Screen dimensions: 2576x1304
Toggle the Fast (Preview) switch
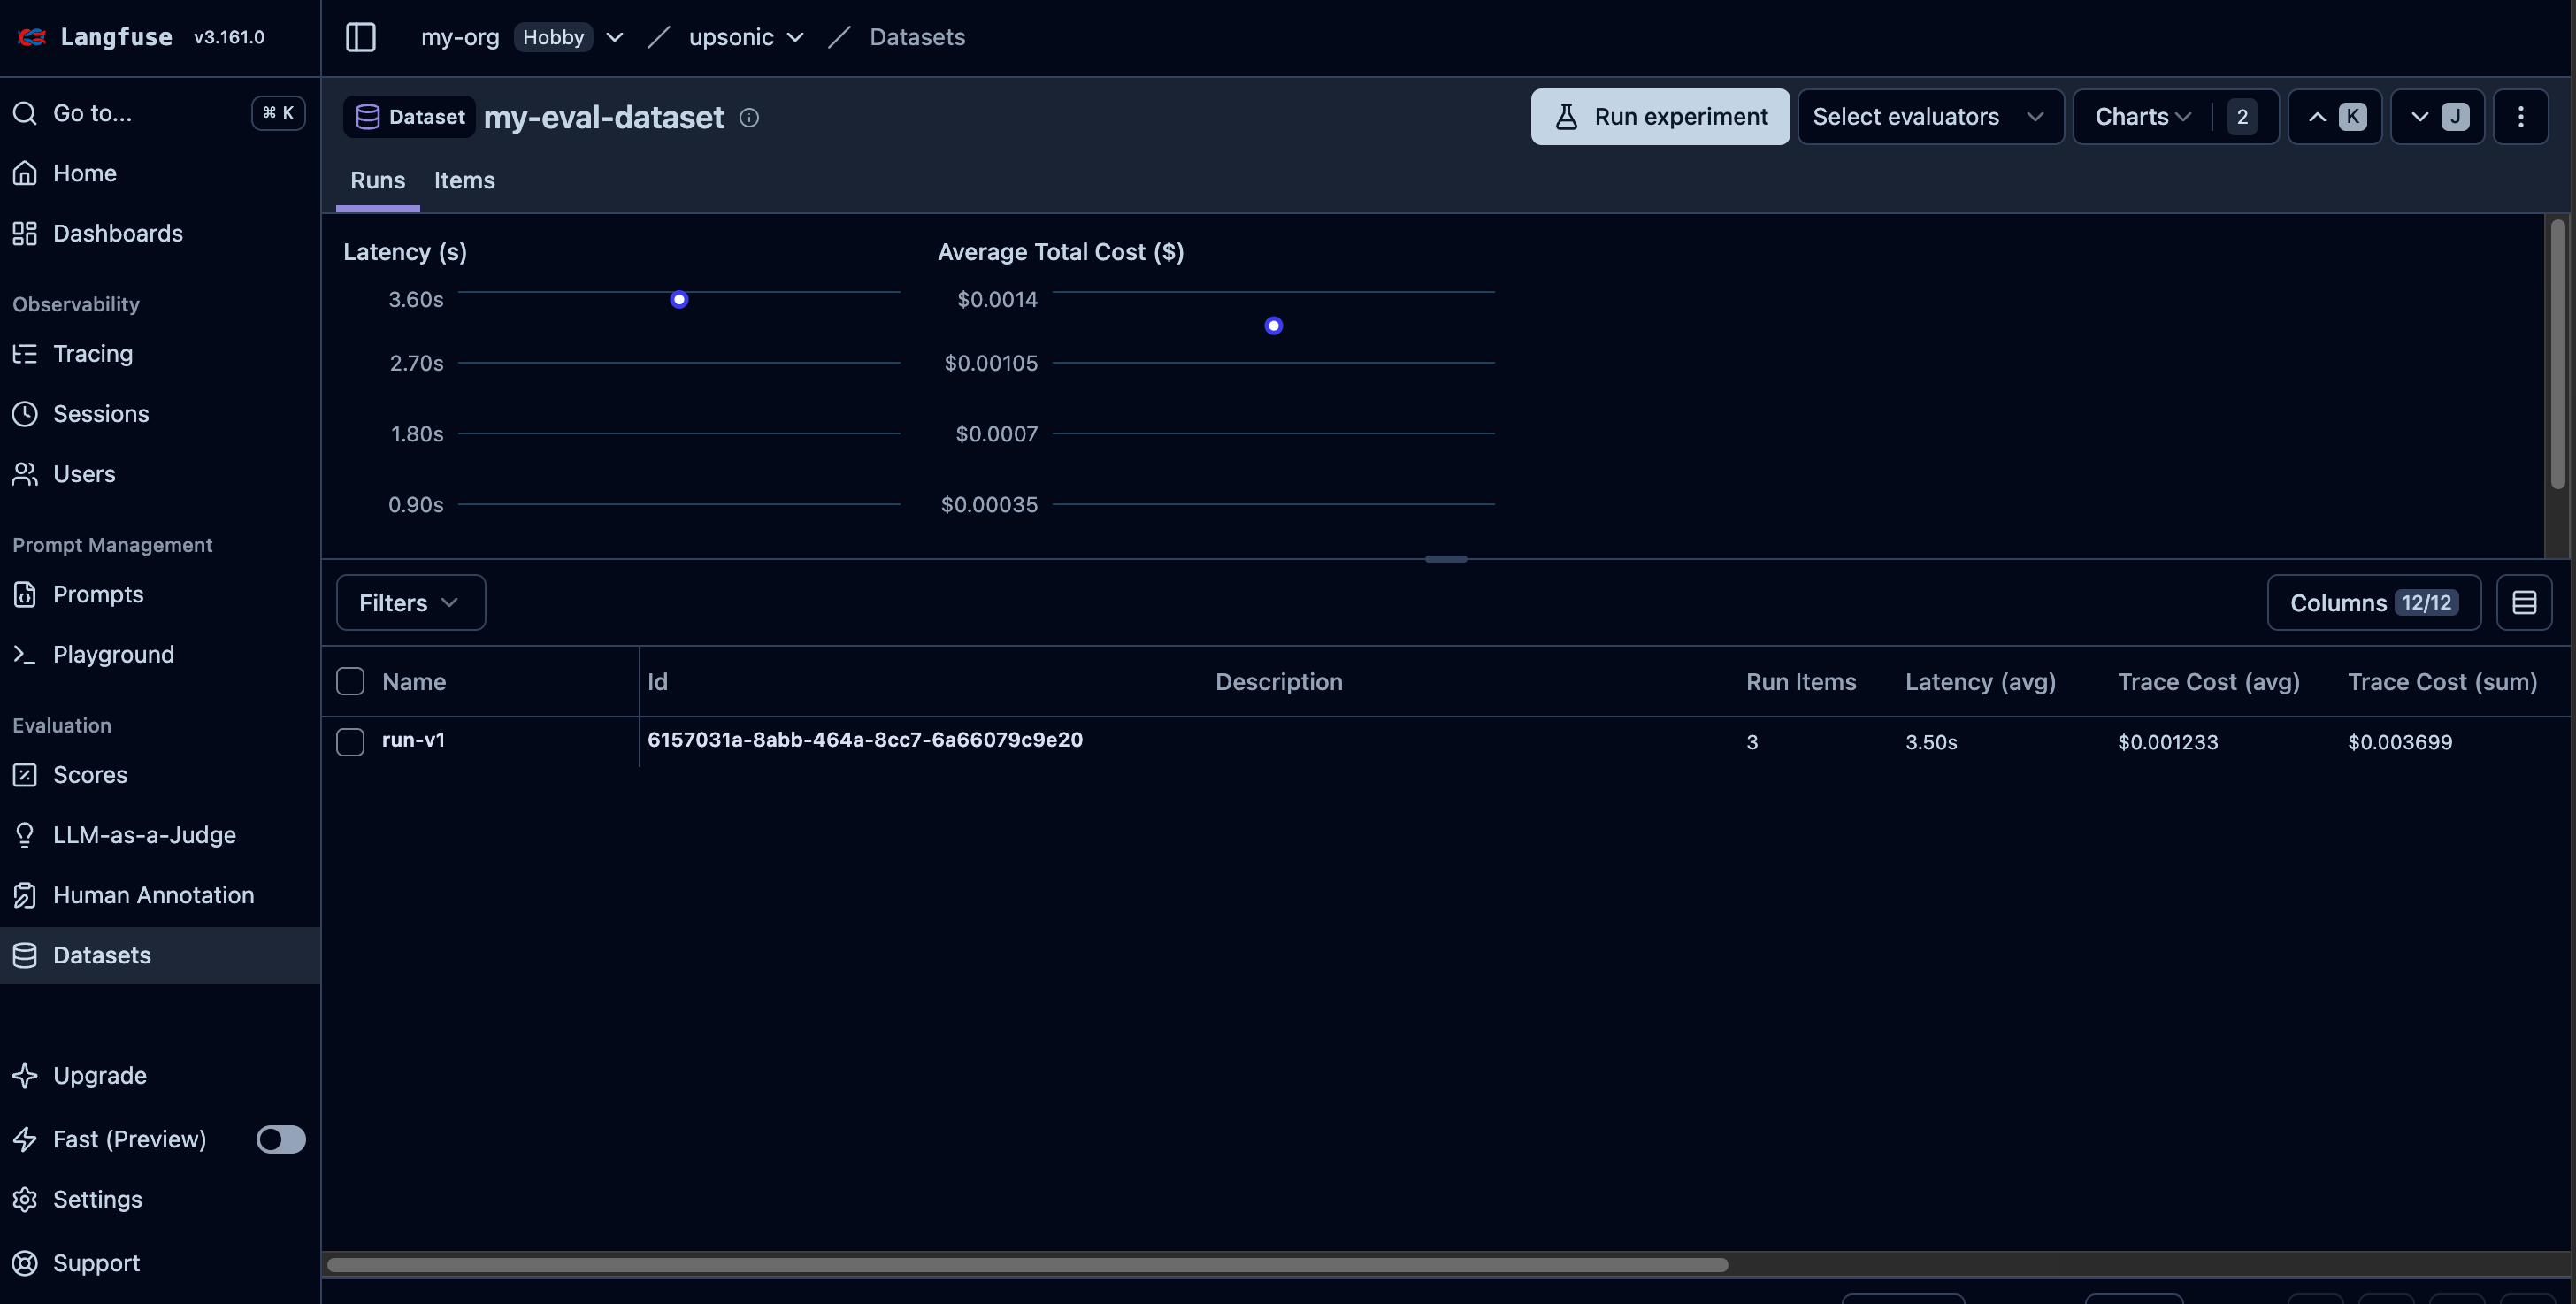(x=281, y=1139)
